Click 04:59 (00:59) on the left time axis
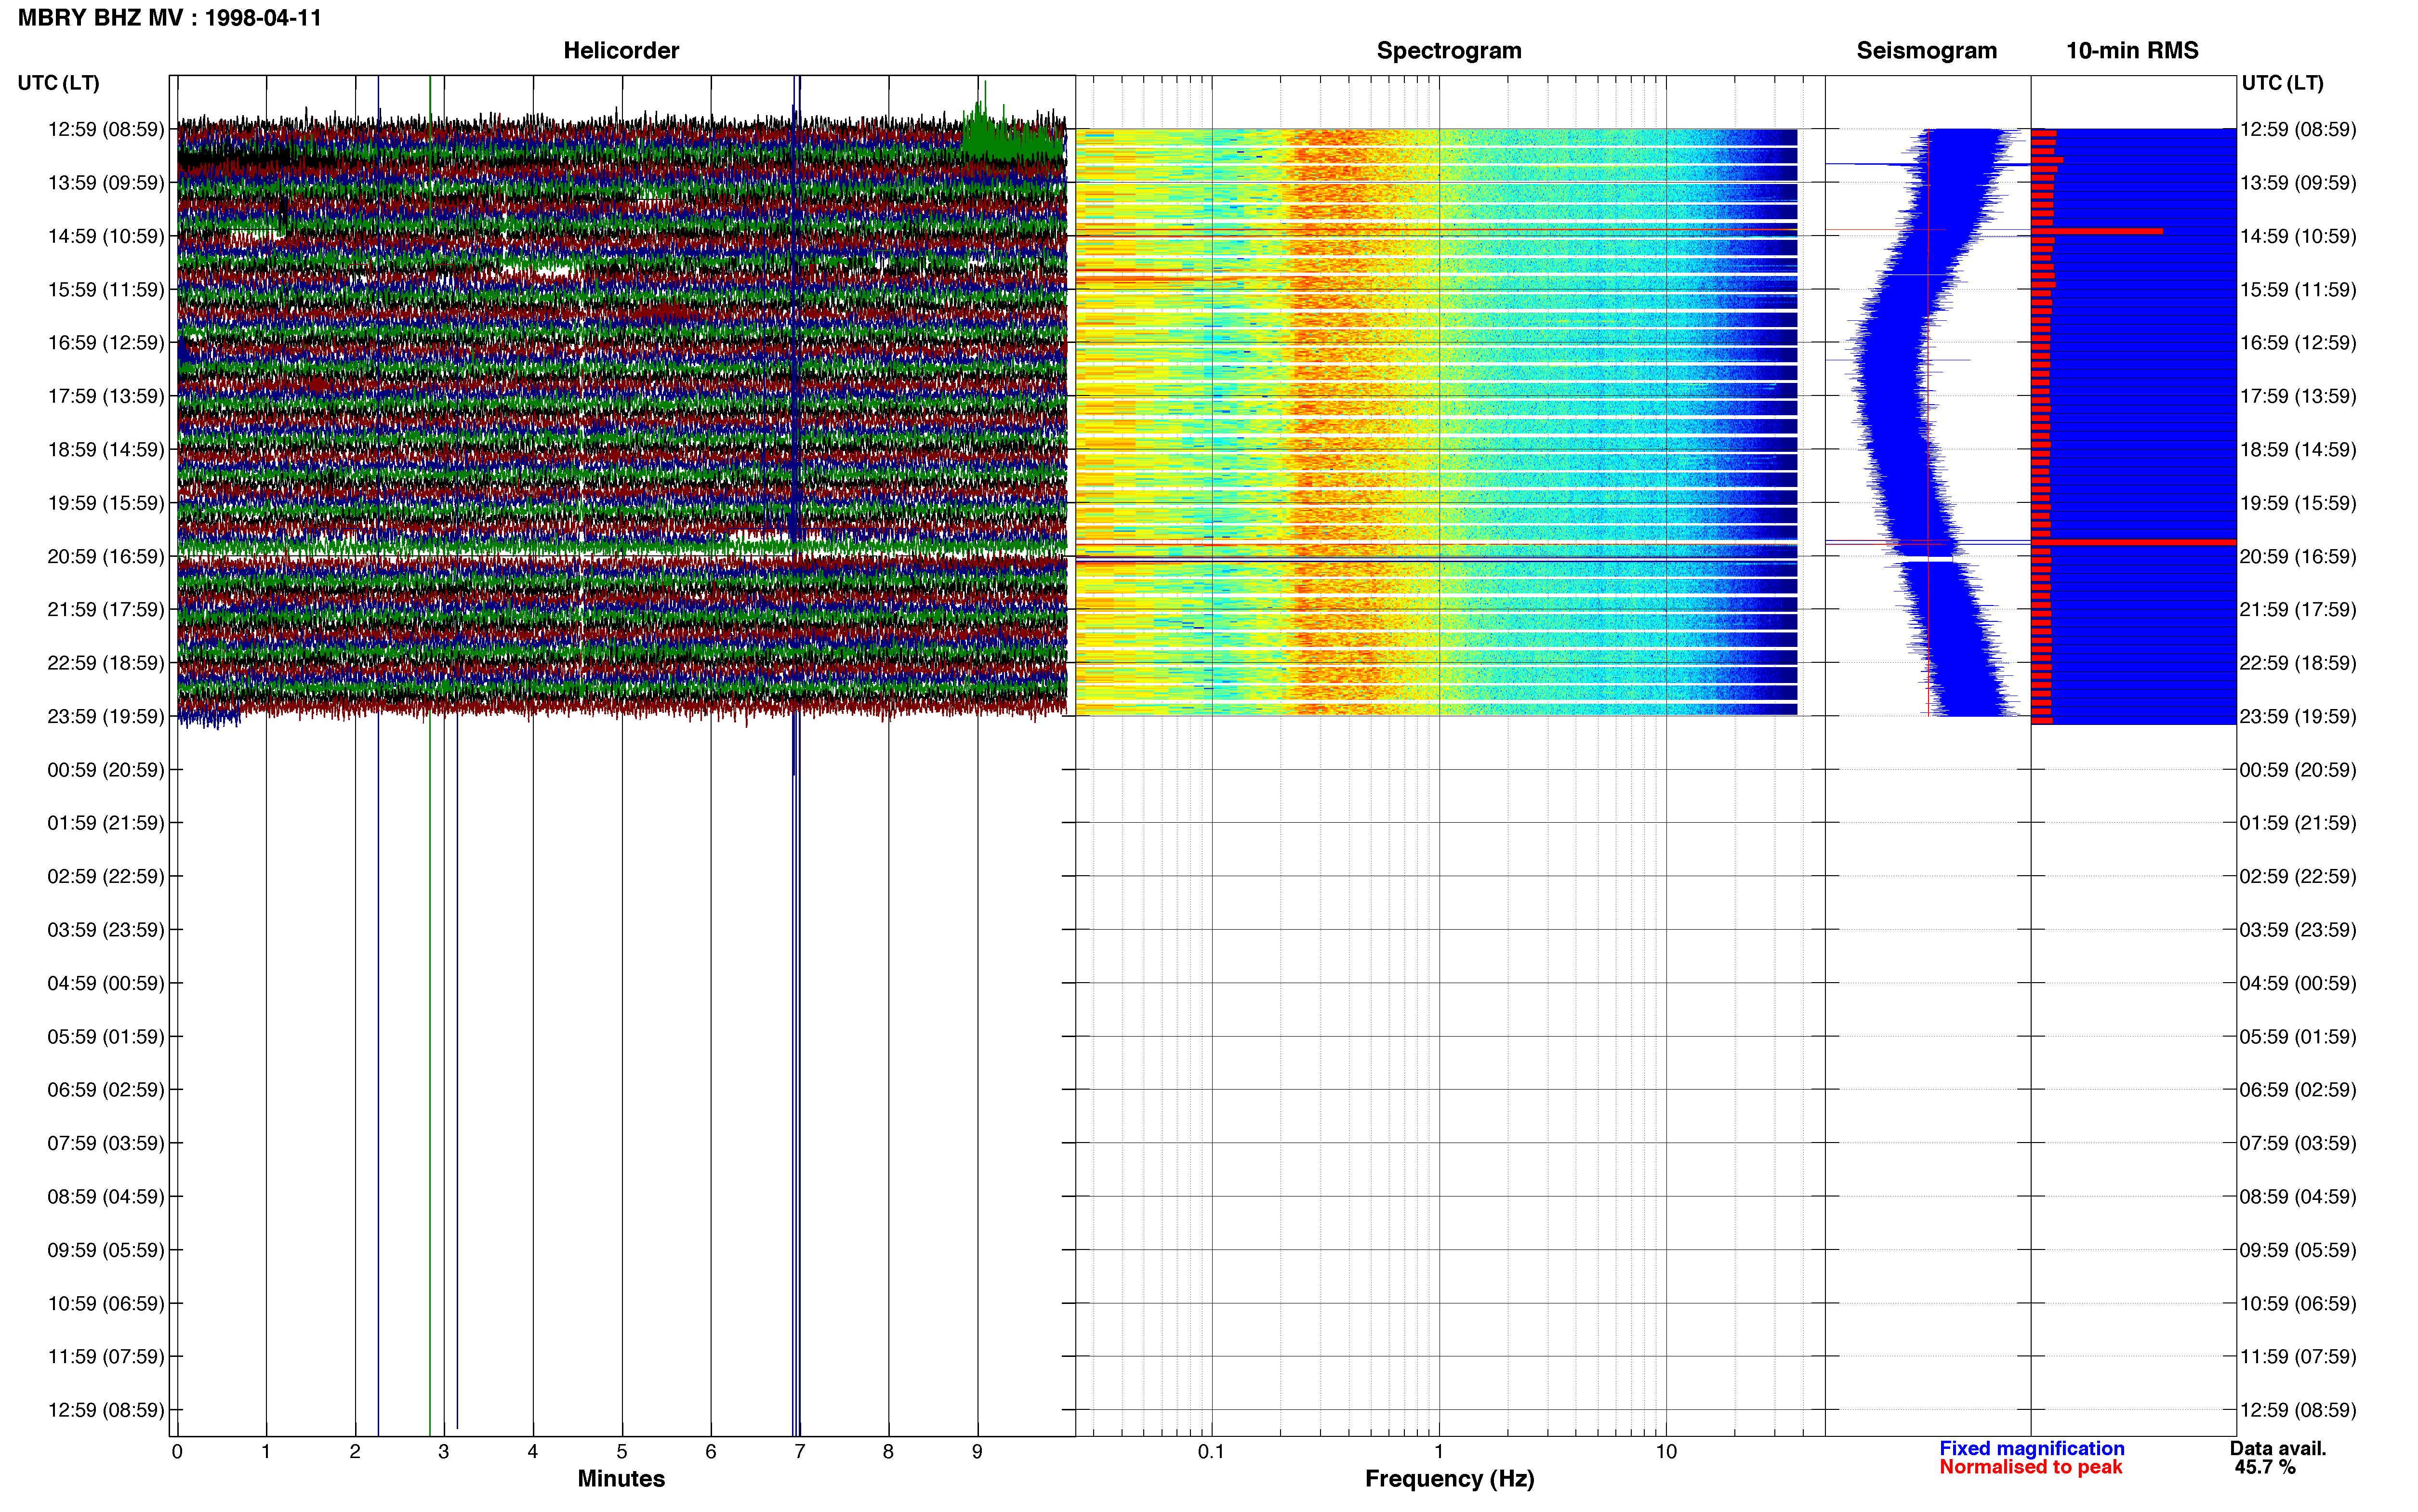The width and height of the screenshot is (2418, 1512). tap(106, 983)
